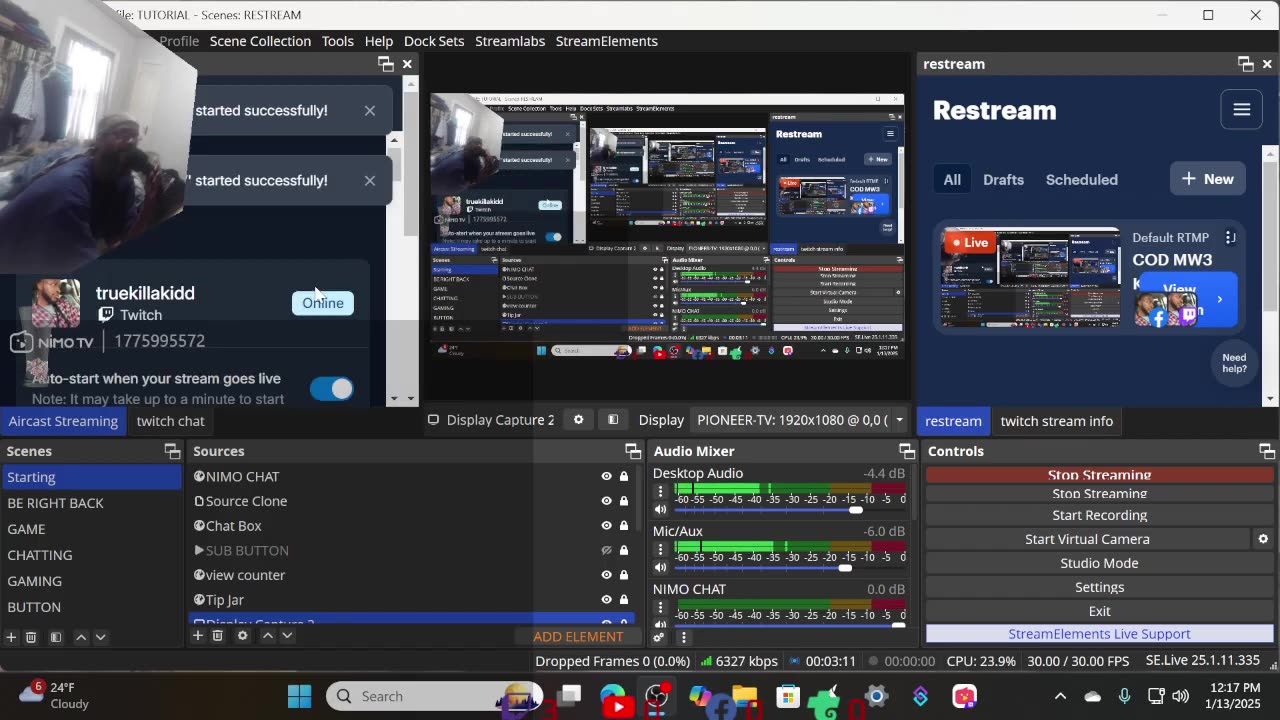This screenshot has height=720, width=1280.
Task: Switch to twitch chat tab
Action: (170, 421)
